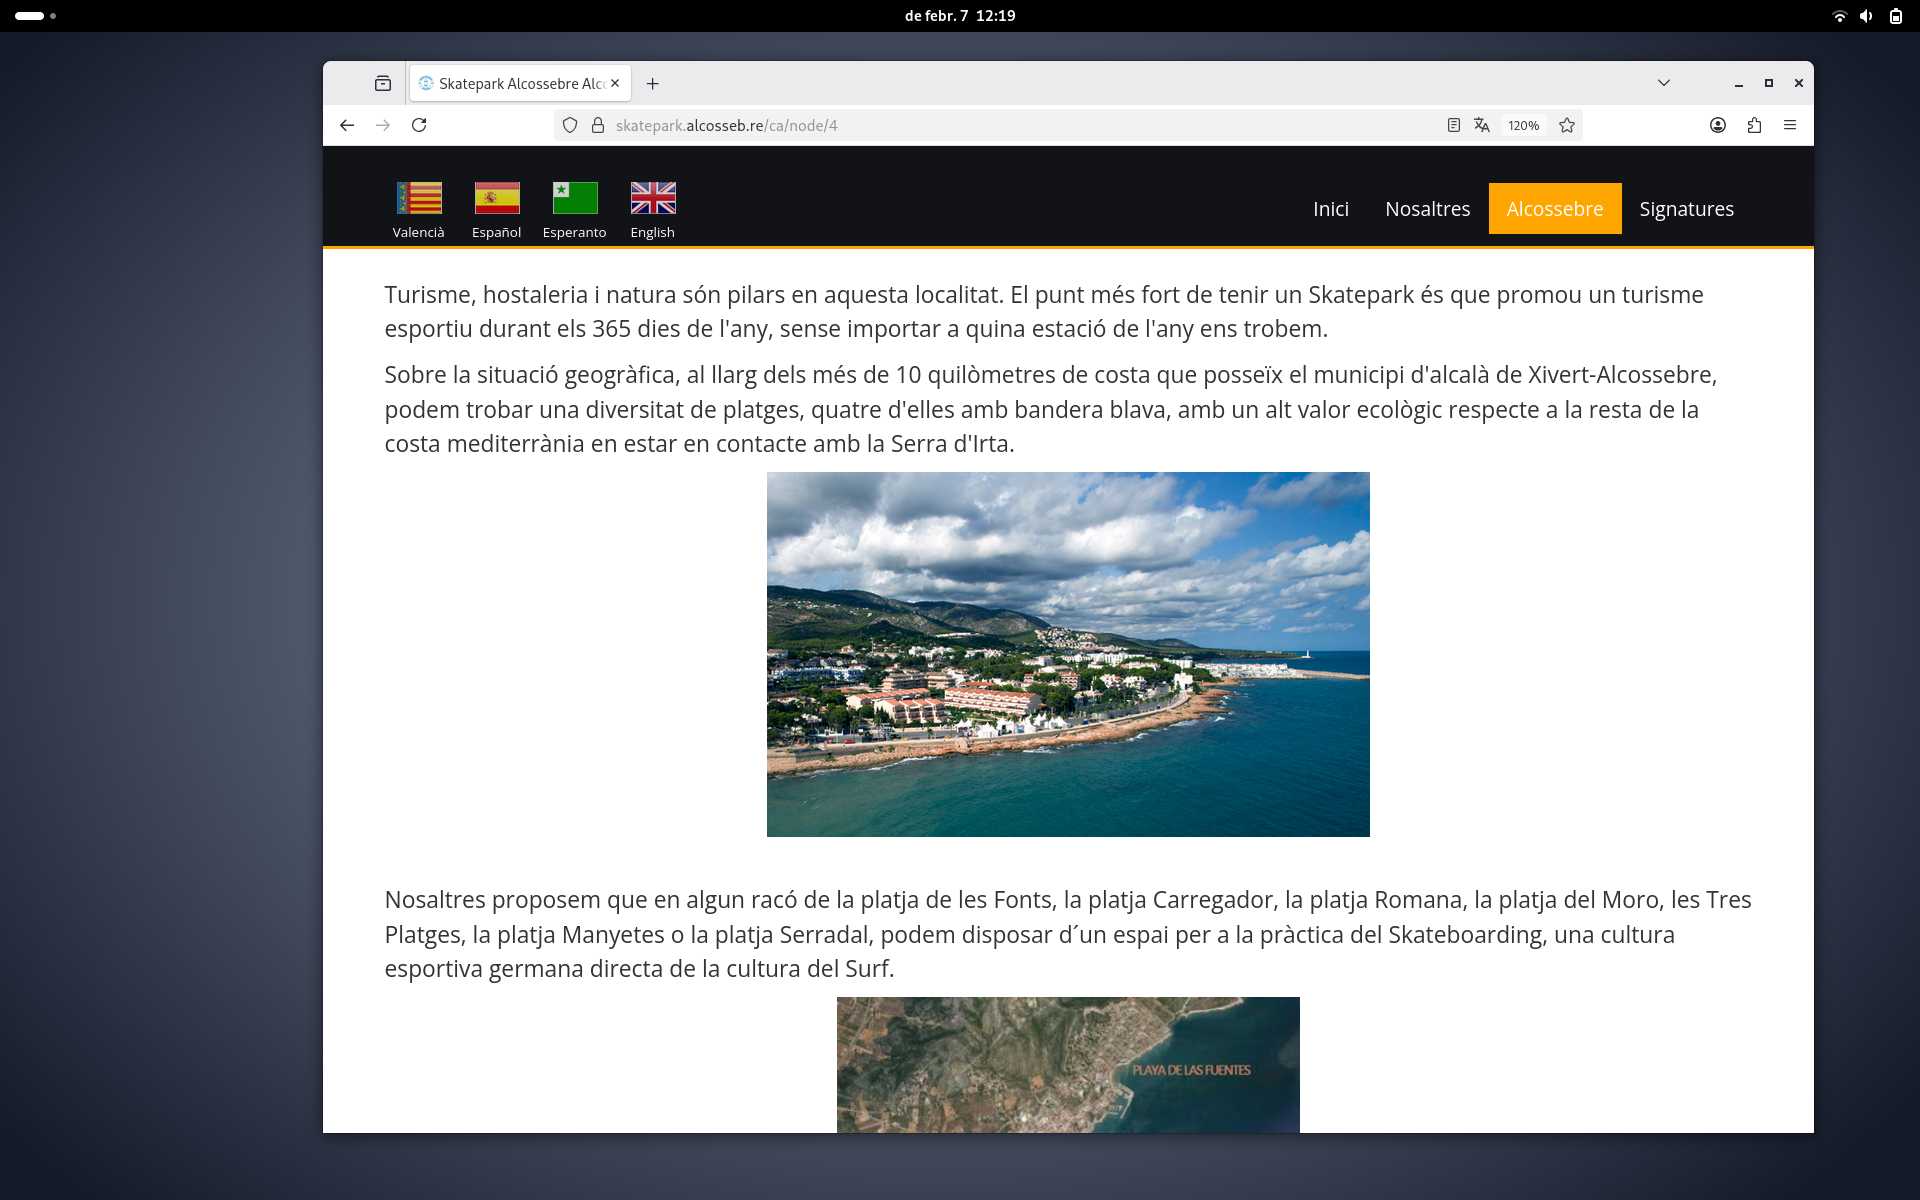The image size is (1920, 1200).
Task: Go back to previous page
Action: click(347, 125)
